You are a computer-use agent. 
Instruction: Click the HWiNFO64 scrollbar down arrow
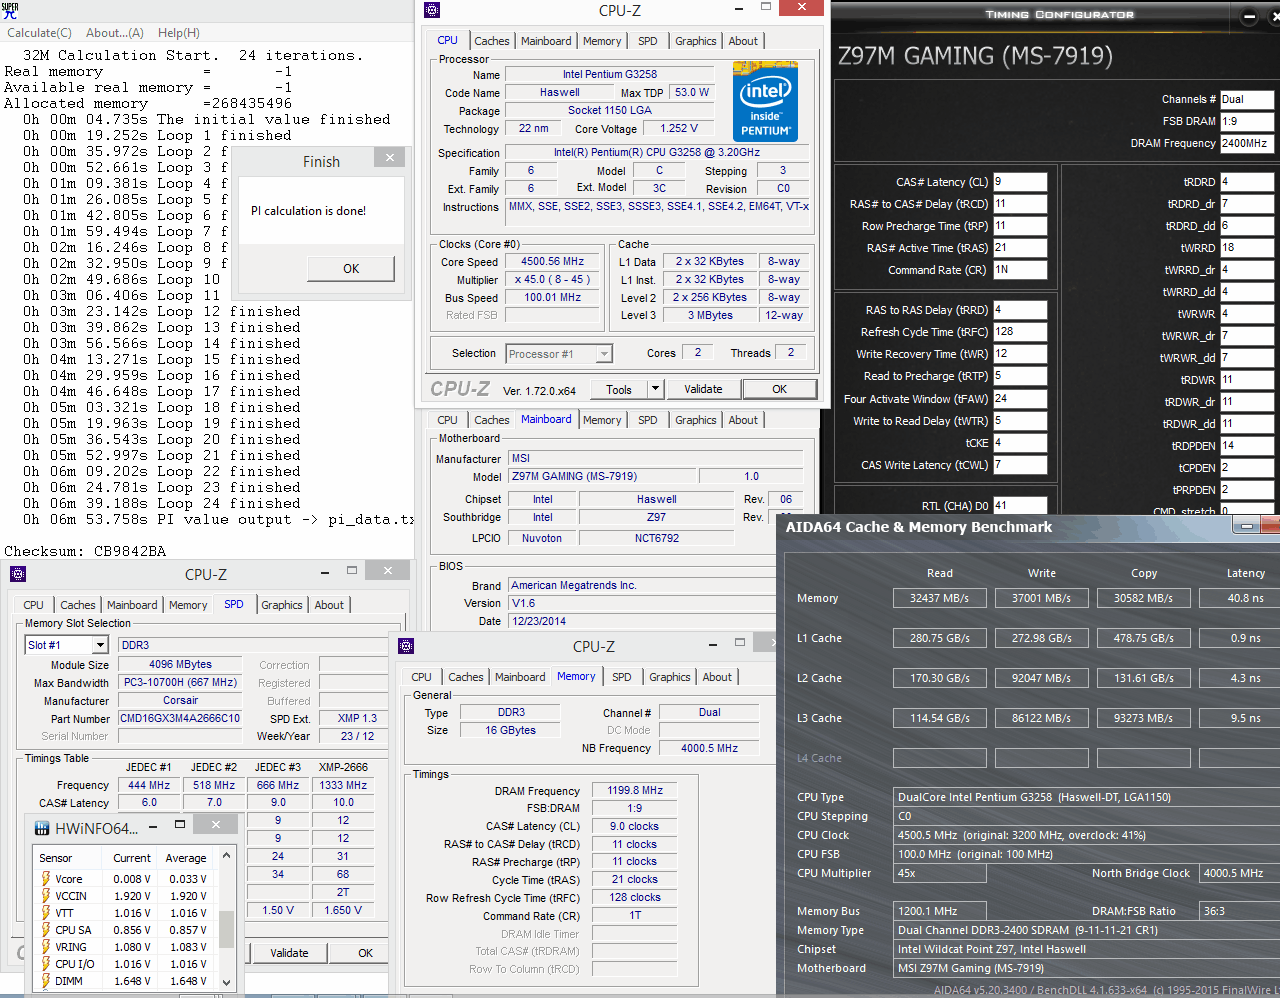(x=226, y=982)
